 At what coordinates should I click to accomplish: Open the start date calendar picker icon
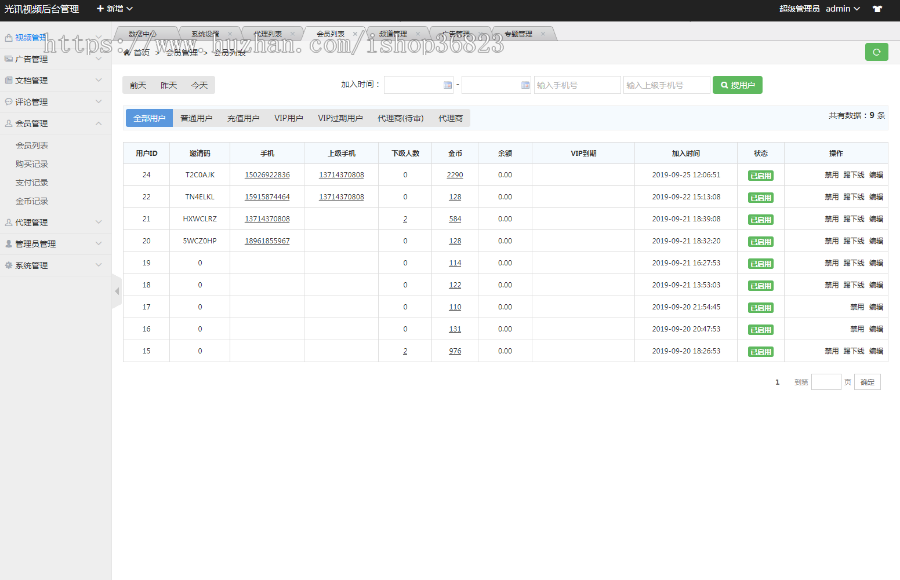point(447,86)
